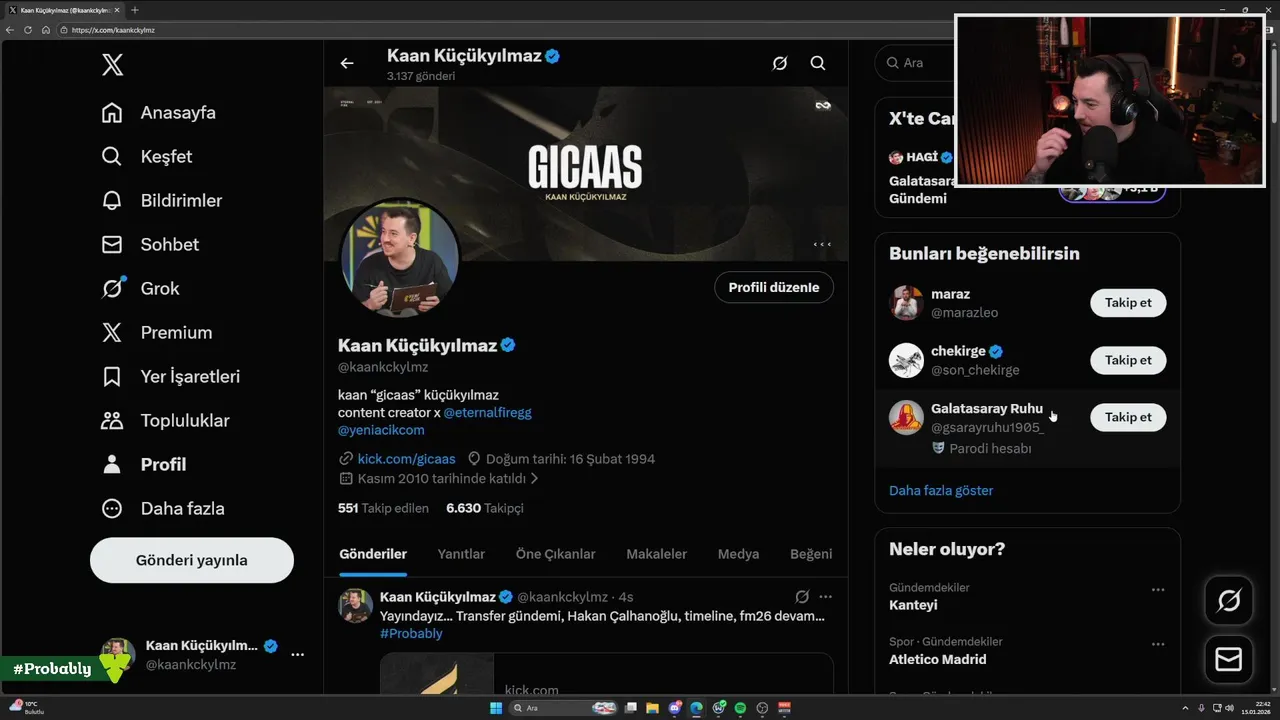The image size is (1280, 720).
Task: Switch to the Makaleler tab
Action: [656, 554]
